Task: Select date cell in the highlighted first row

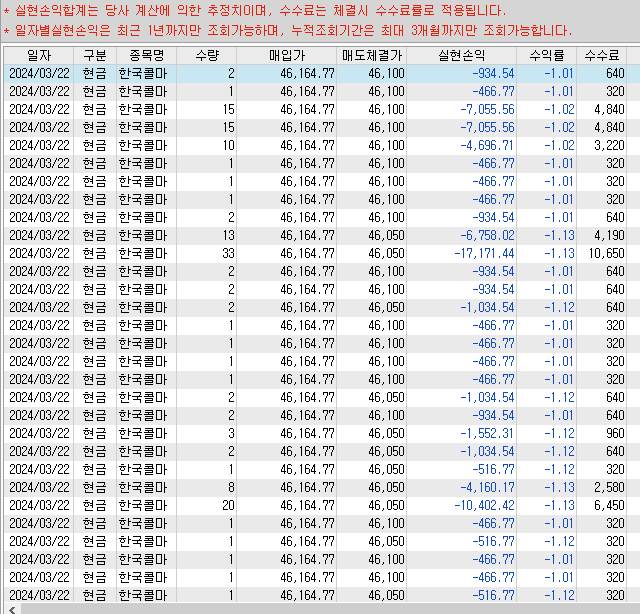Action: point(39,73)
